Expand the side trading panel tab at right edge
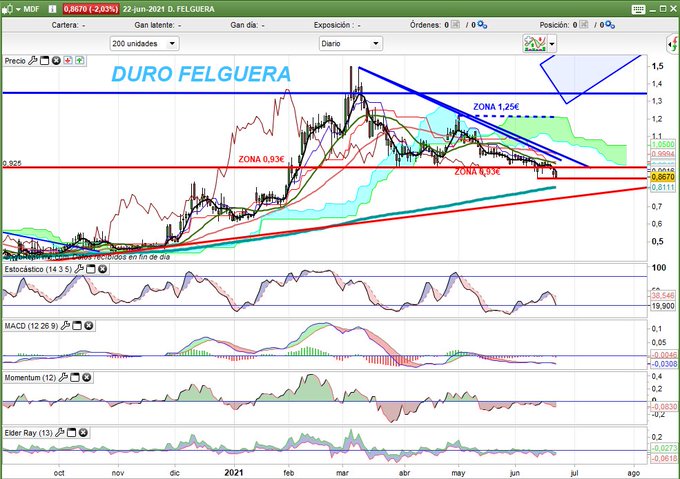Image resolution: width=680 pixels, height=479 pixels. click(x=673, y=44)
